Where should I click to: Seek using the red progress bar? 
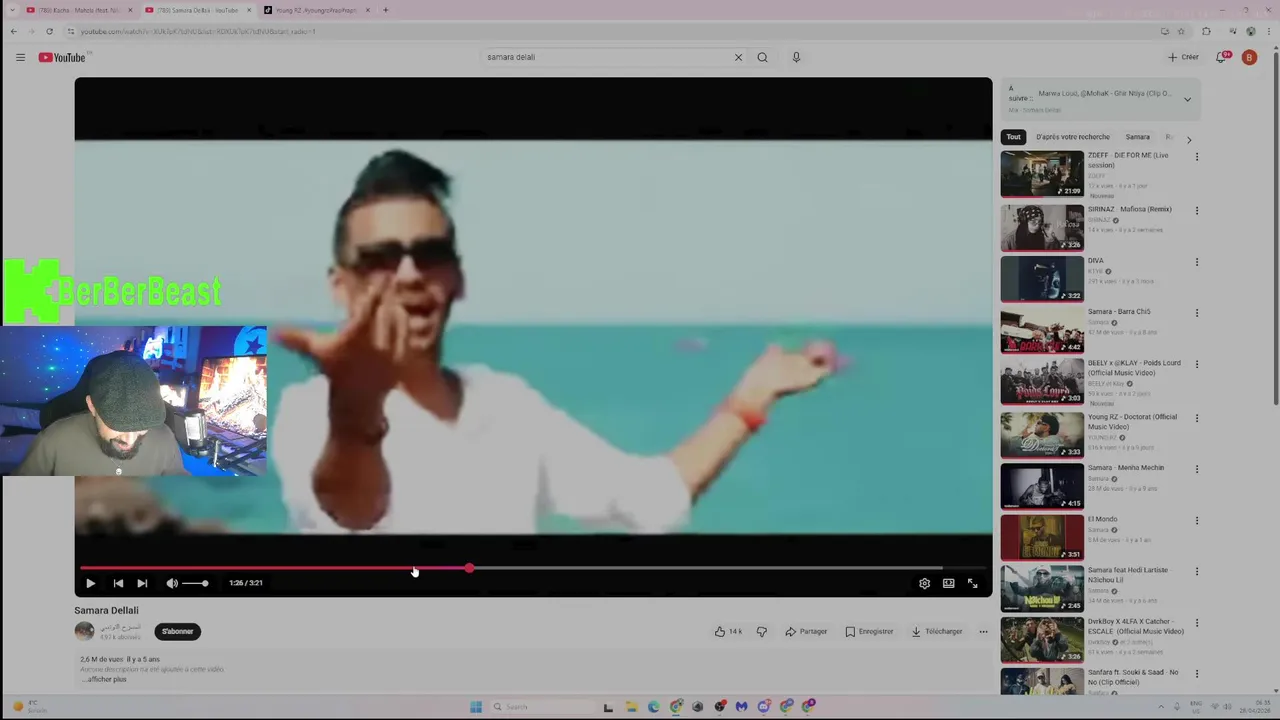click(x=533, y=568)
